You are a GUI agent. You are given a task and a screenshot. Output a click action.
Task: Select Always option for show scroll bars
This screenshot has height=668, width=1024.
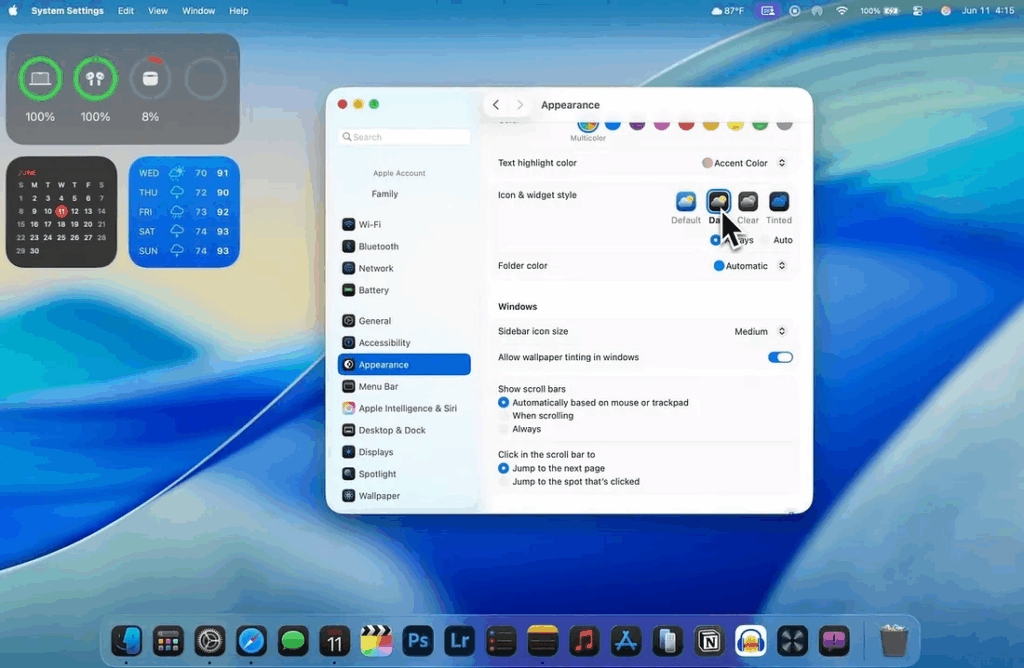(x=504, y=429)
